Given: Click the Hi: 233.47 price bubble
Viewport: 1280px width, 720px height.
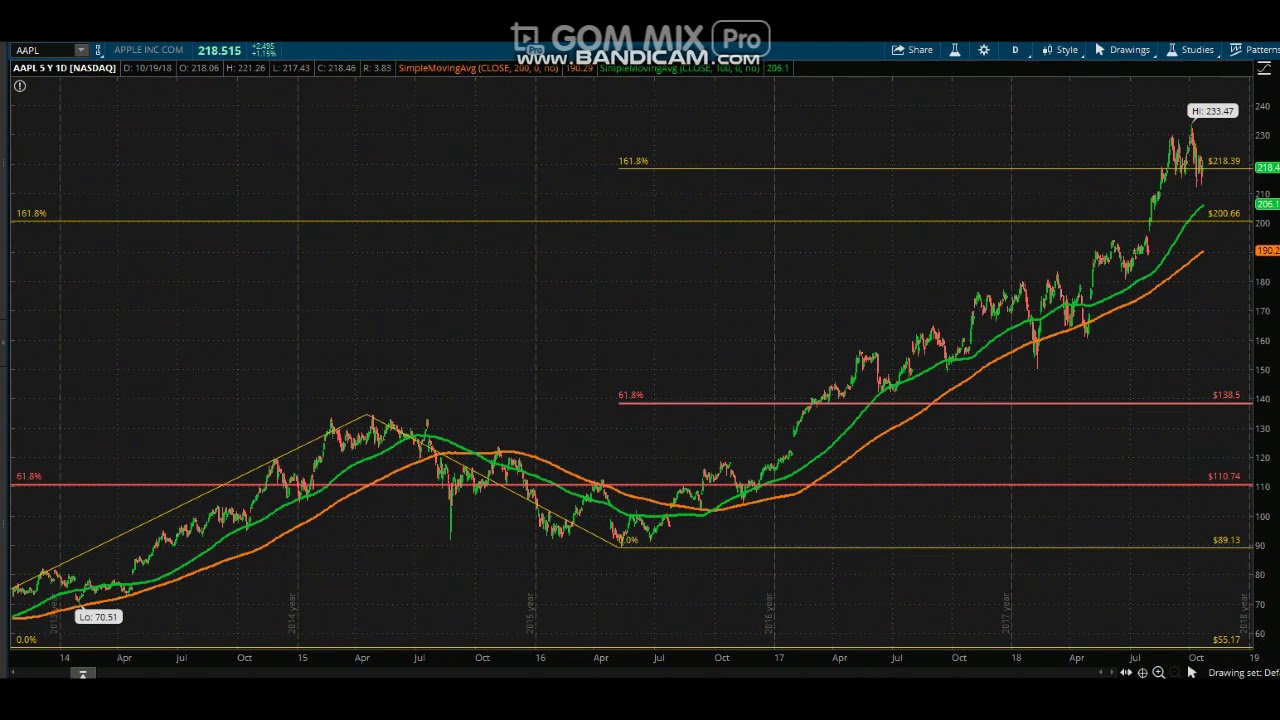Looking at the screenshot, I should (1213, 111).
